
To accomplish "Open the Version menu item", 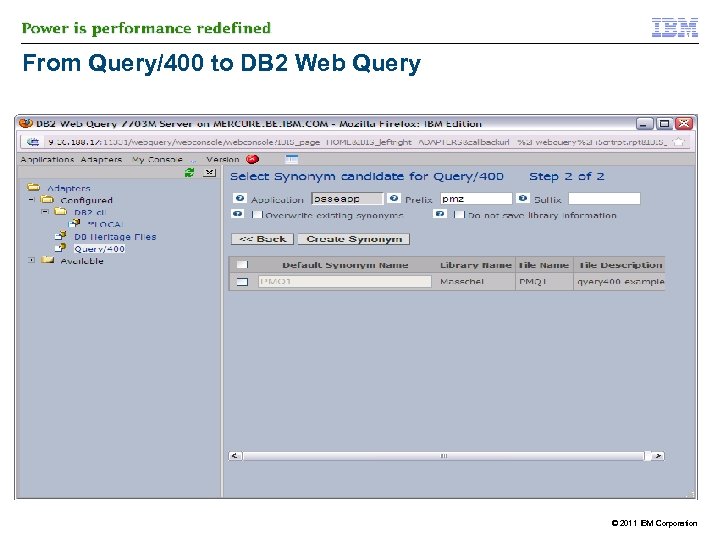I will pos(223,159).
